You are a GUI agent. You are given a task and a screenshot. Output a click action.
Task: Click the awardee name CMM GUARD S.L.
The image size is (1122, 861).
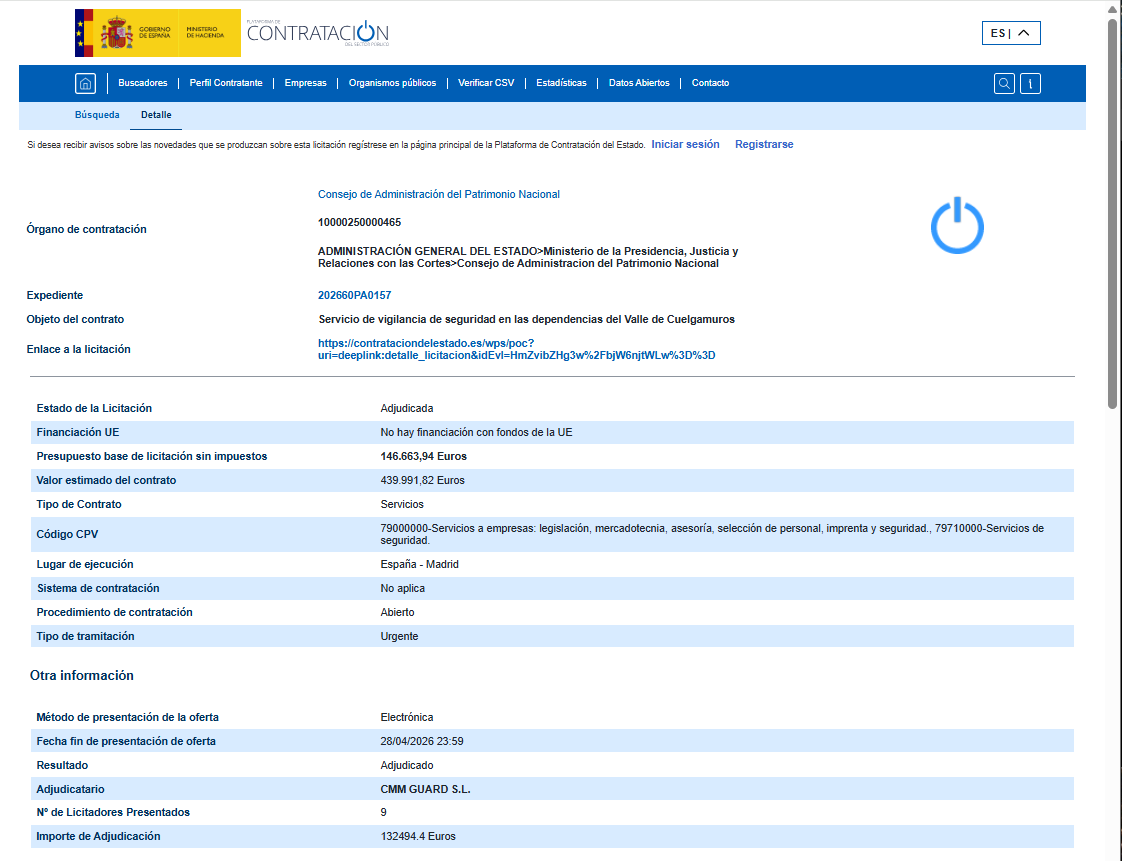coord(425,789)
